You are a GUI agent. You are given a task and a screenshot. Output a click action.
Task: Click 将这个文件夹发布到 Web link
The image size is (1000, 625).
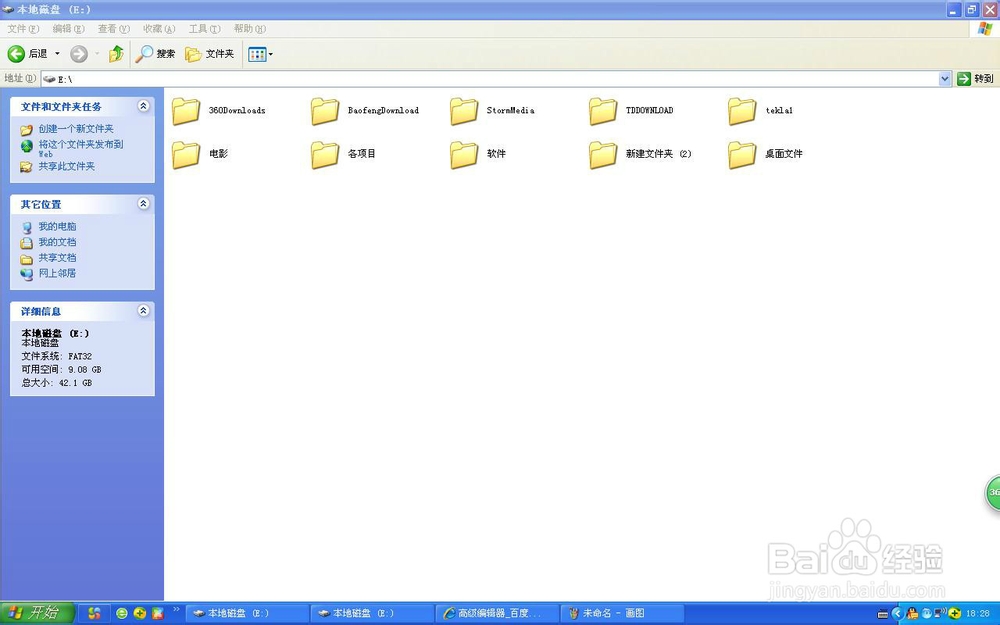[80, 148]
